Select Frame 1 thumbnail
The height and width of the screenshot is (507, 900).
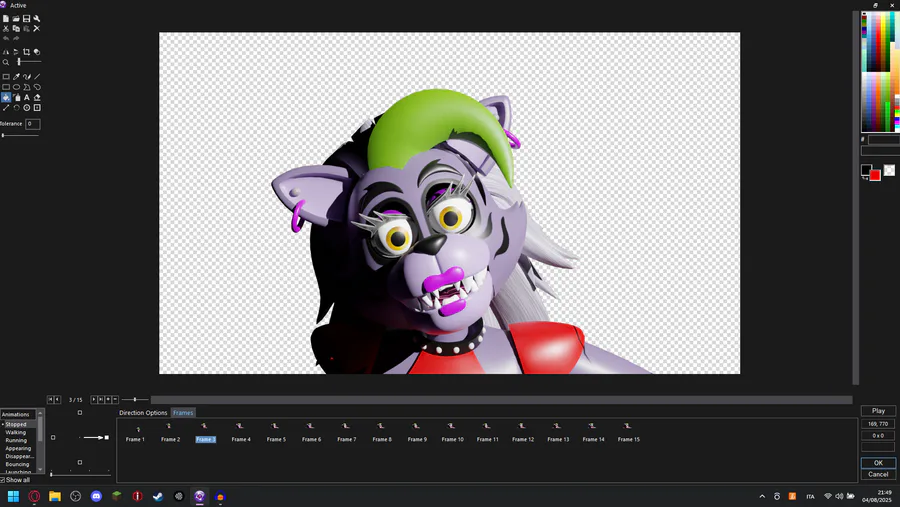[x=135, y=433]
